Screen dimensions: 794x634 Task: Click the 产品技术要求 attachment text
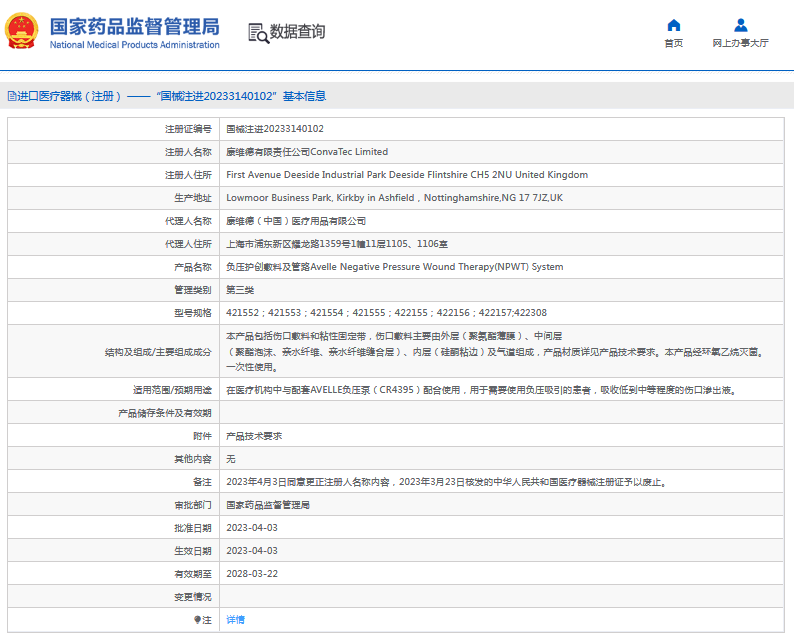coord(254,436)
